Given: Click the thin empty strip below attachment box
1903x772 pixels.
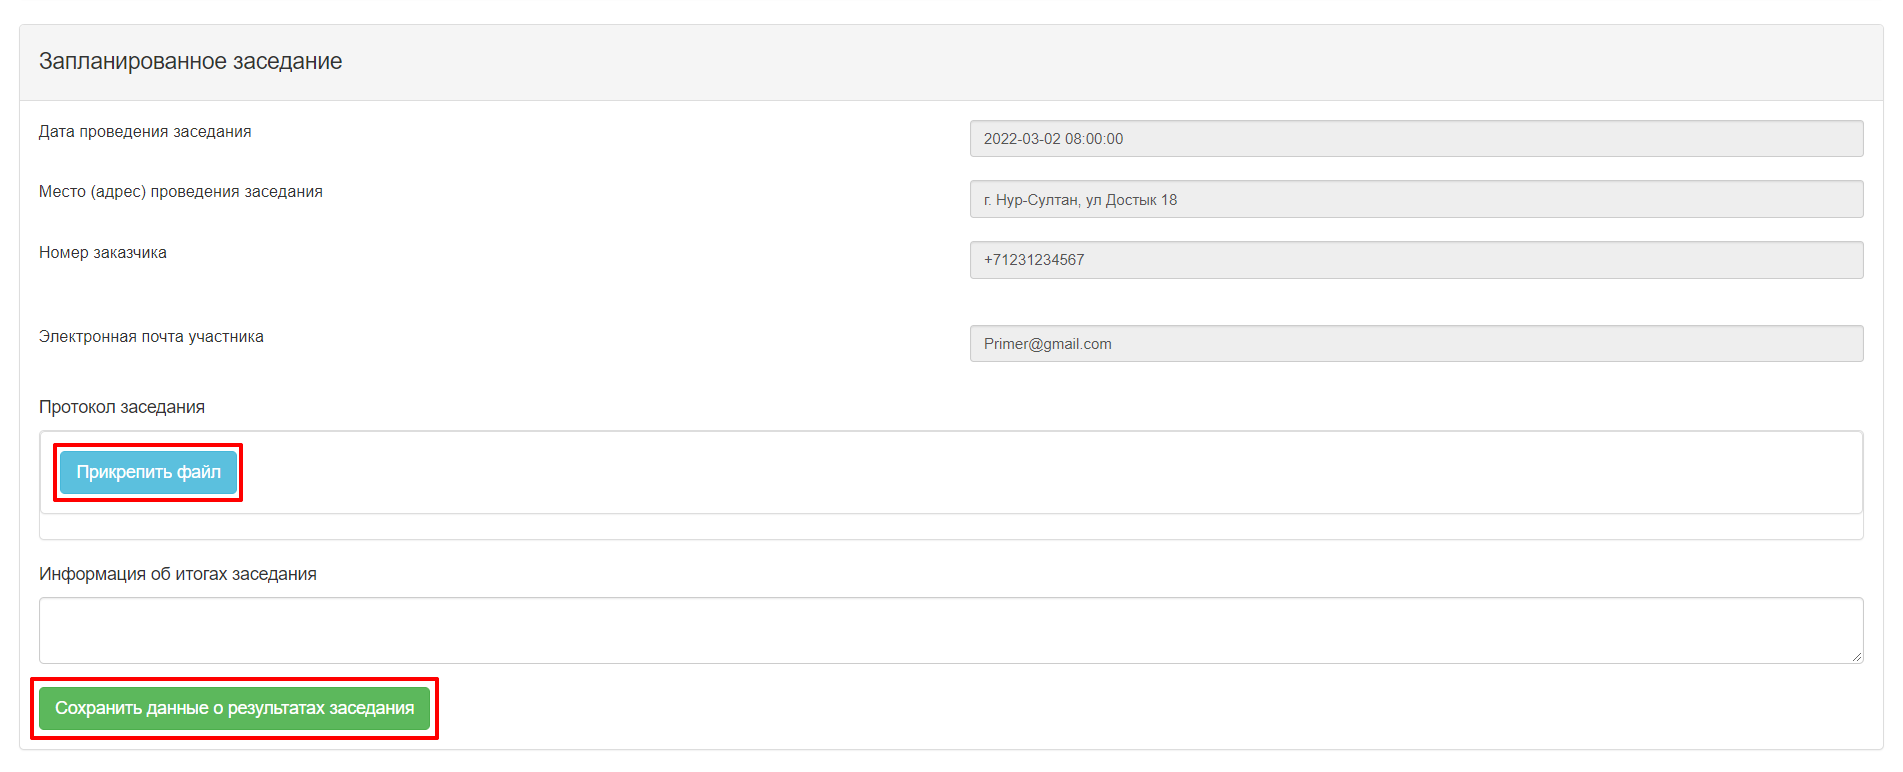Looking at the screenshot, I should pos(951,527).
